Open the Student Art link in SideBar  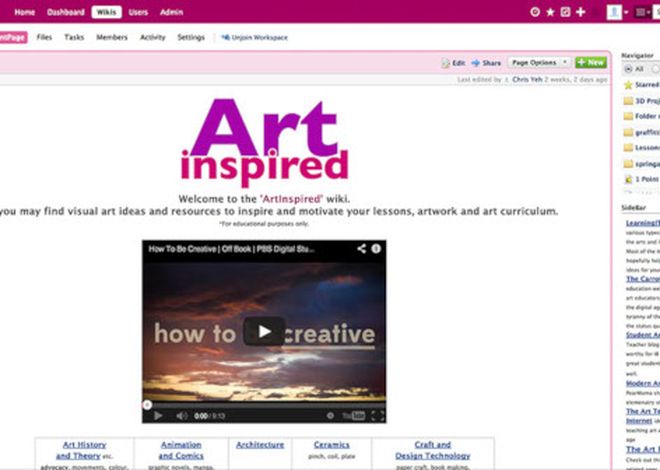coord(643,335)
